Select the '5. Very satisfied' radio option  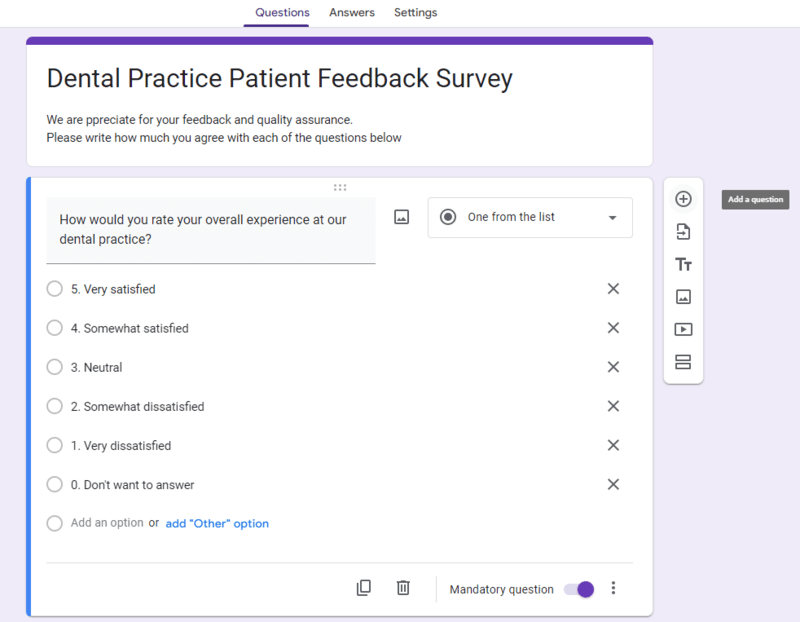(x=54, y=289)
